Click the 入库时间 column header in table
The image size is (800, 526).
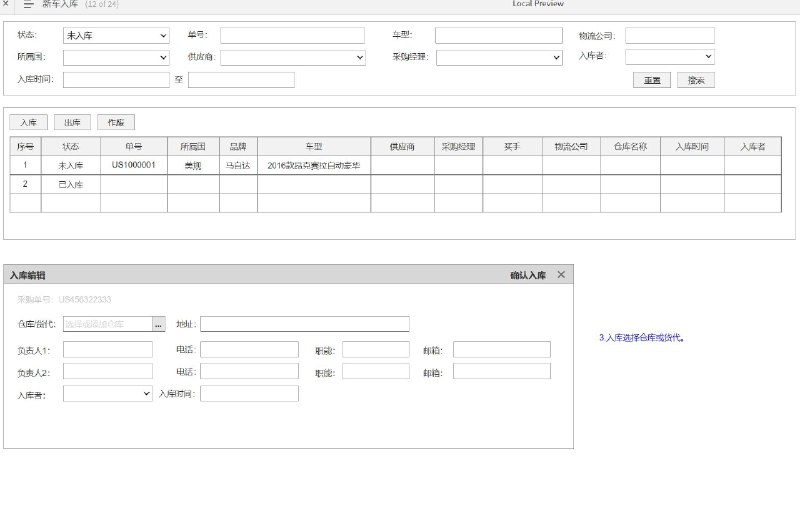692,146
